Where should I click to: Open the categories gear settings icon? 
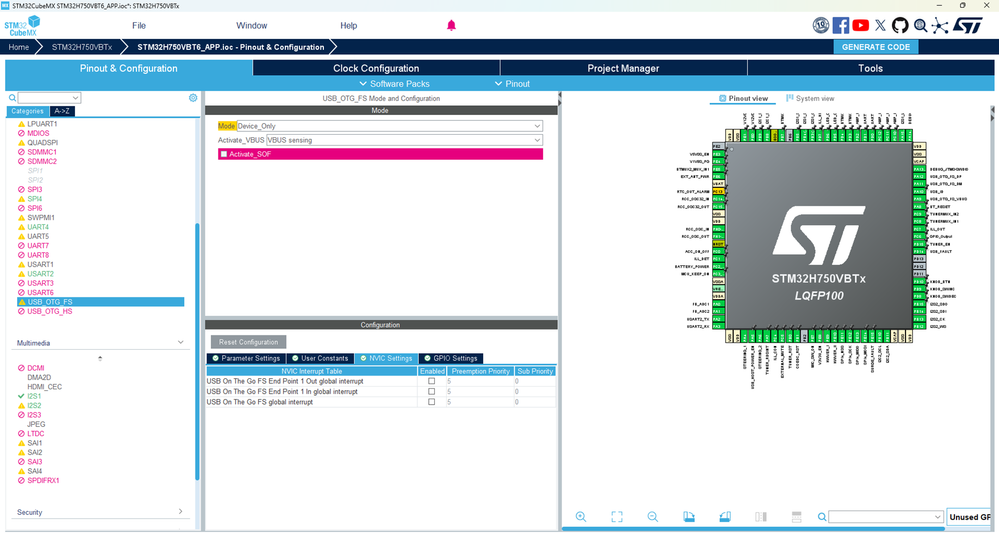(x=193, y=97)
